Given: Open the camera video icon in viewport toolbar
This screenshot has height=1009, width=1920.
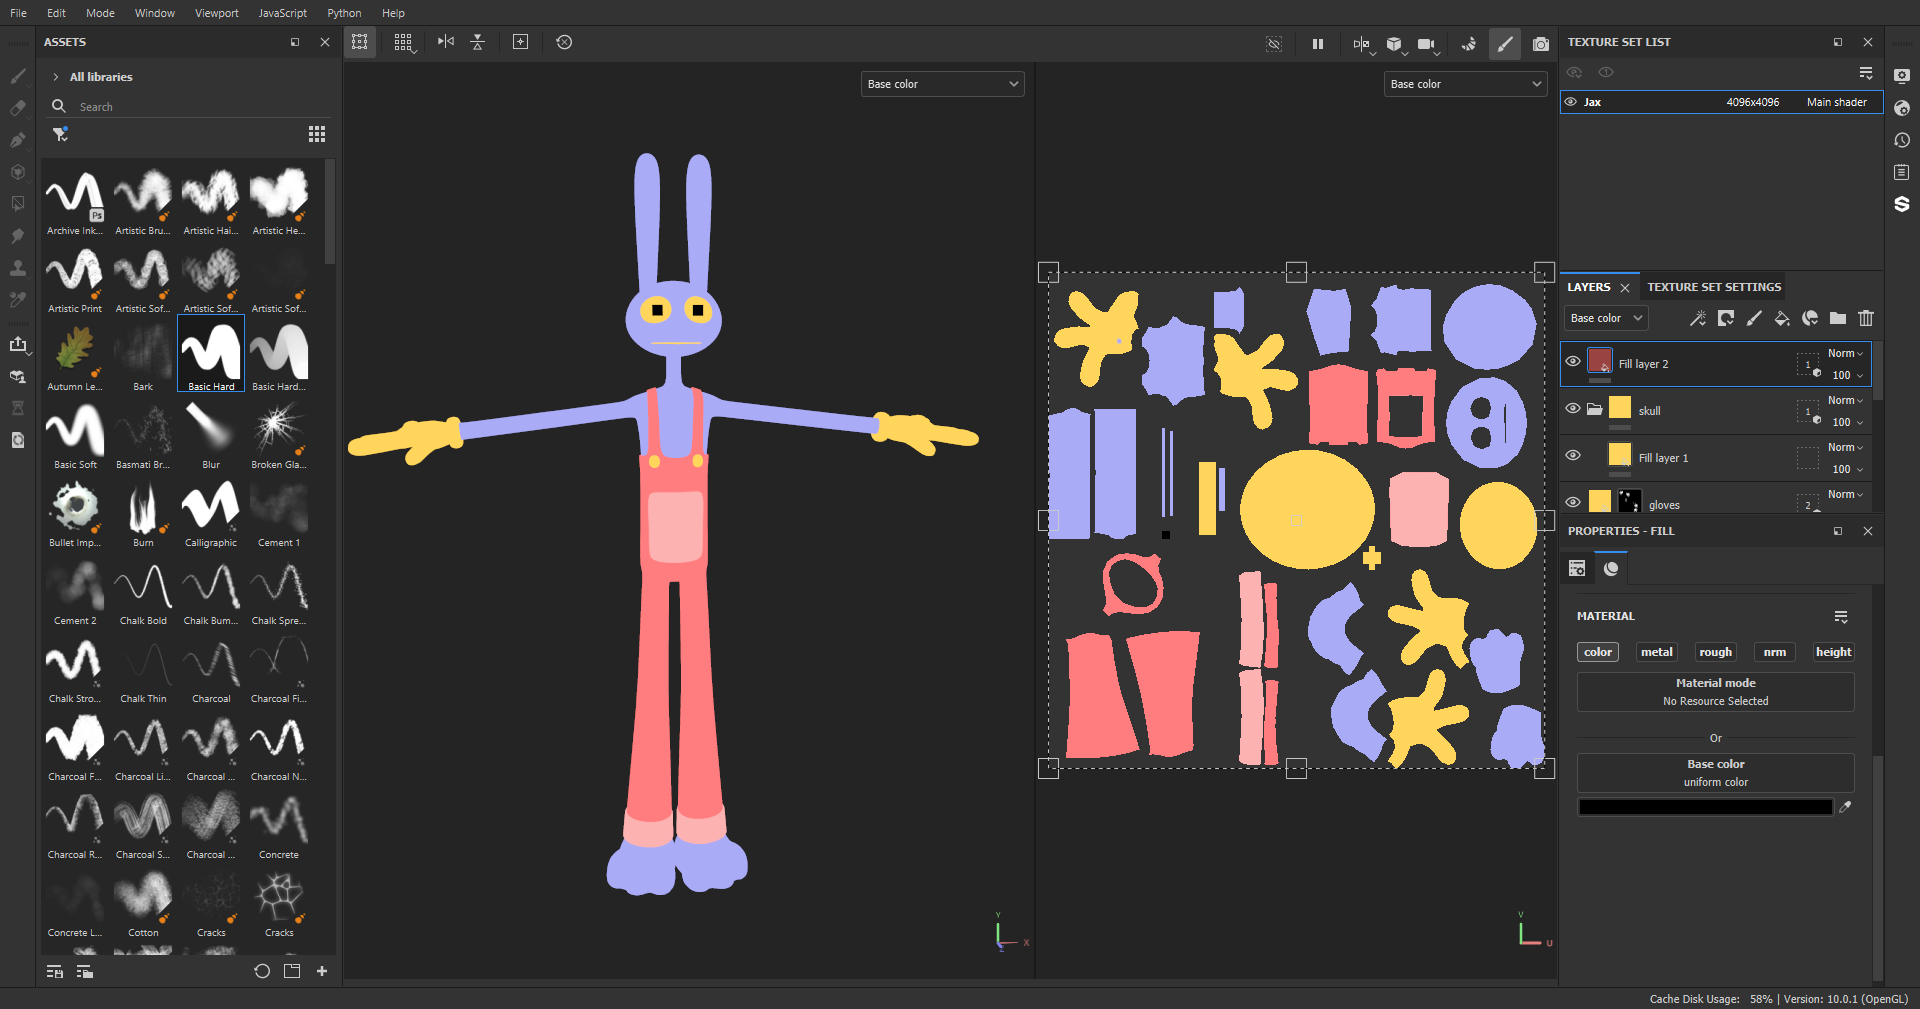Looking at the screenshot, I should [1426, 43].
